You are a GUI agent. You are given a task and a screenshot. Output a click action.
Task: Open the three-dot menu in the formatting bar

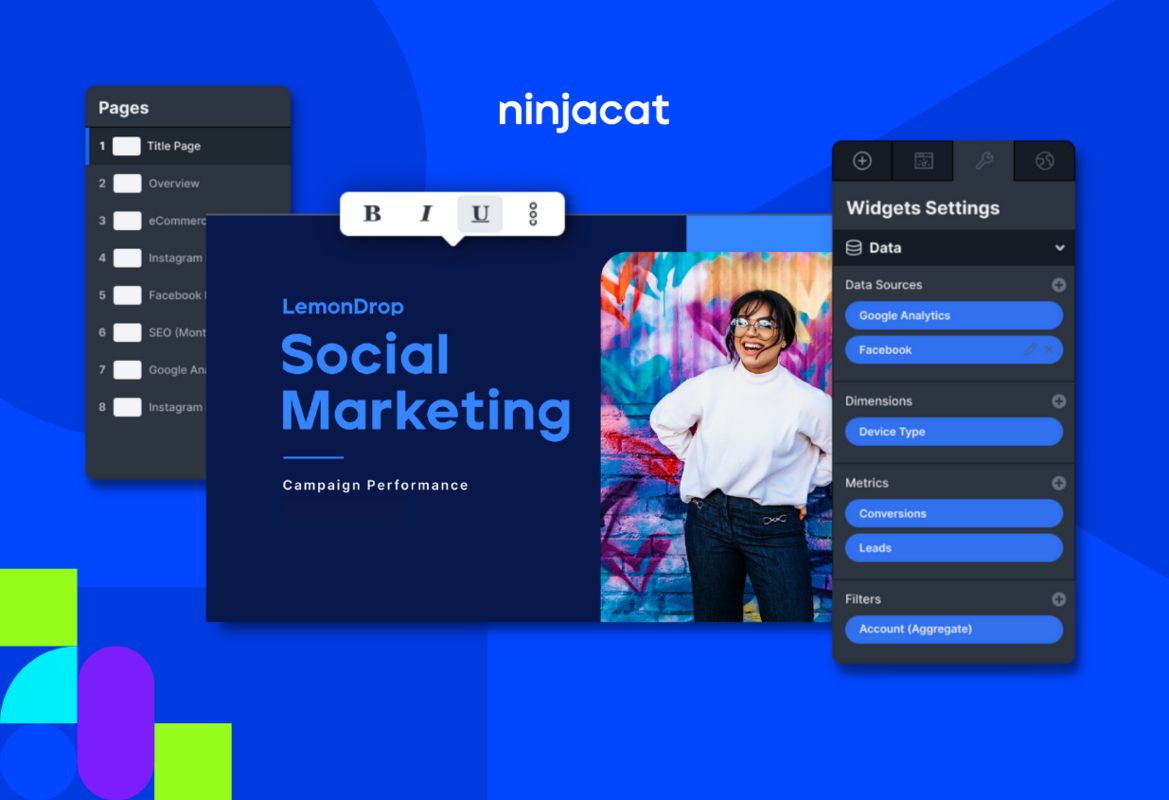point(533,213)
